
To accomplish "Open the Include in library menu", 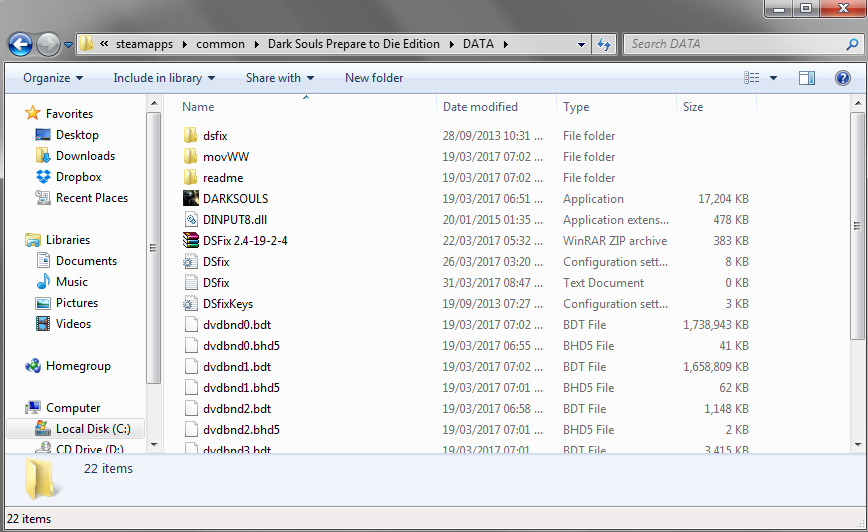I will point(164,78).
